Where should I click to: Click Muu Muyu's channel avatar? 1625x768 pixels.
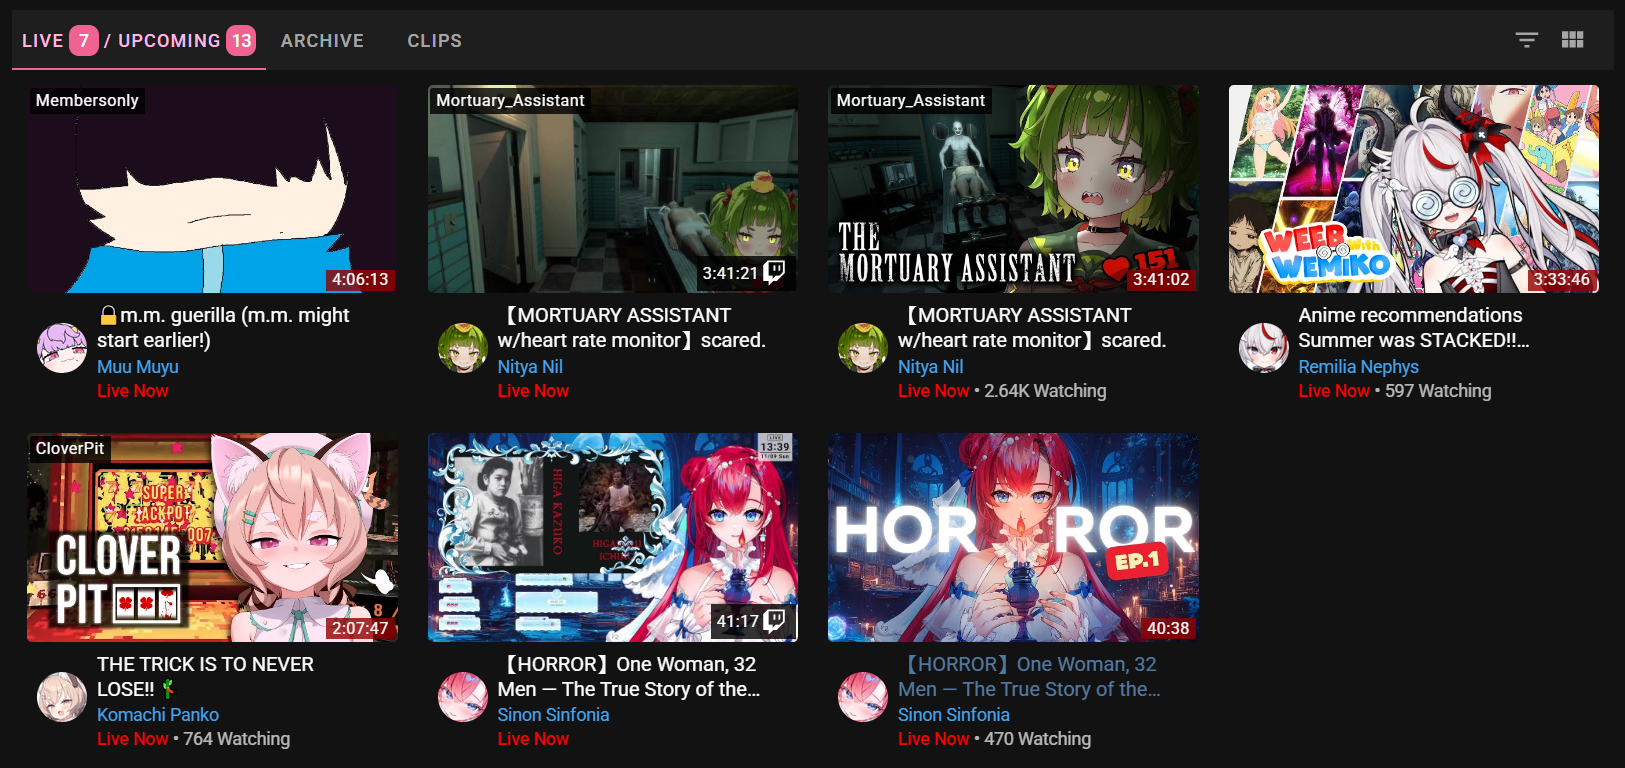tap(62, 348)
